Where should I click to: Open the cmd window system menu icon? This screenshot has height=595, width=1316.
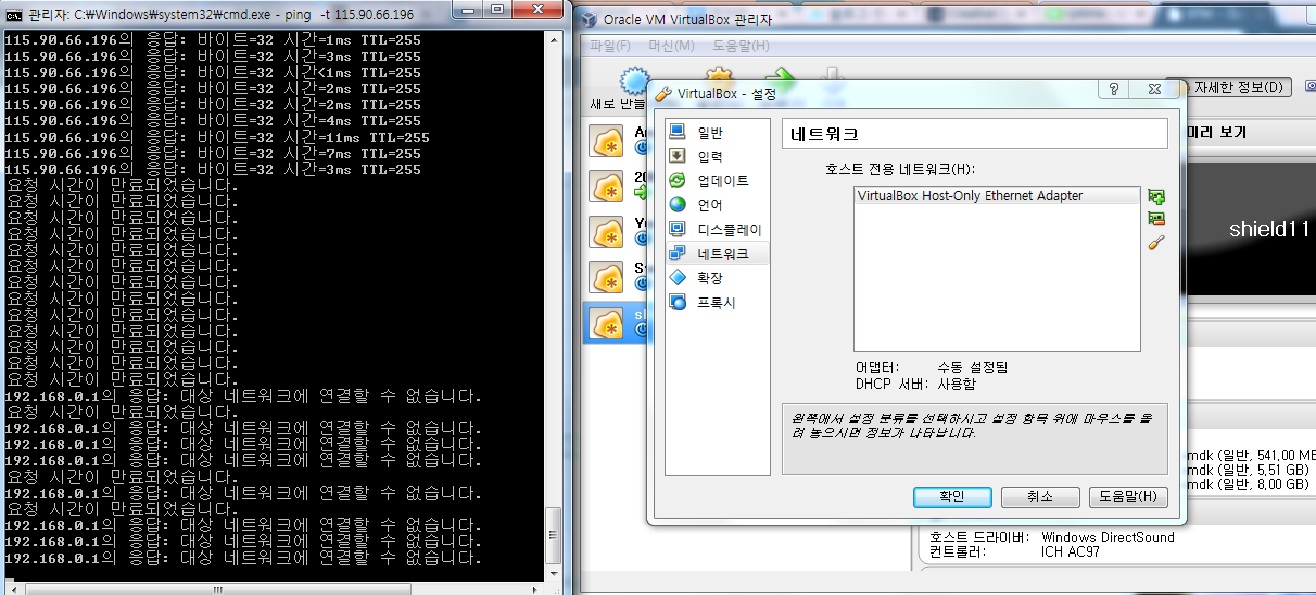(x=15, y=15)
